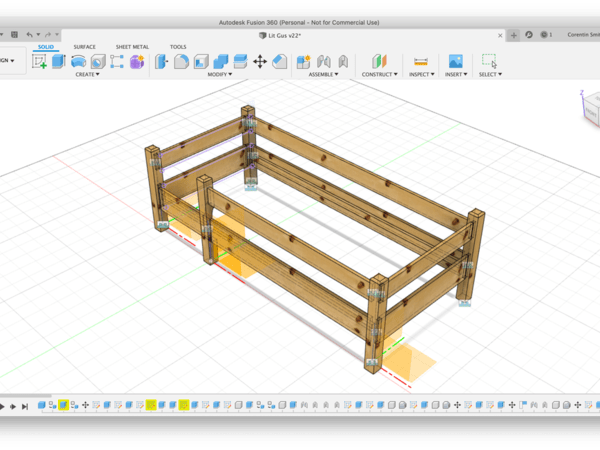The width and height of the screenshot is (600, 450).
Task: Expand the CREATE dropdown menu
Action: click(86, 74)
